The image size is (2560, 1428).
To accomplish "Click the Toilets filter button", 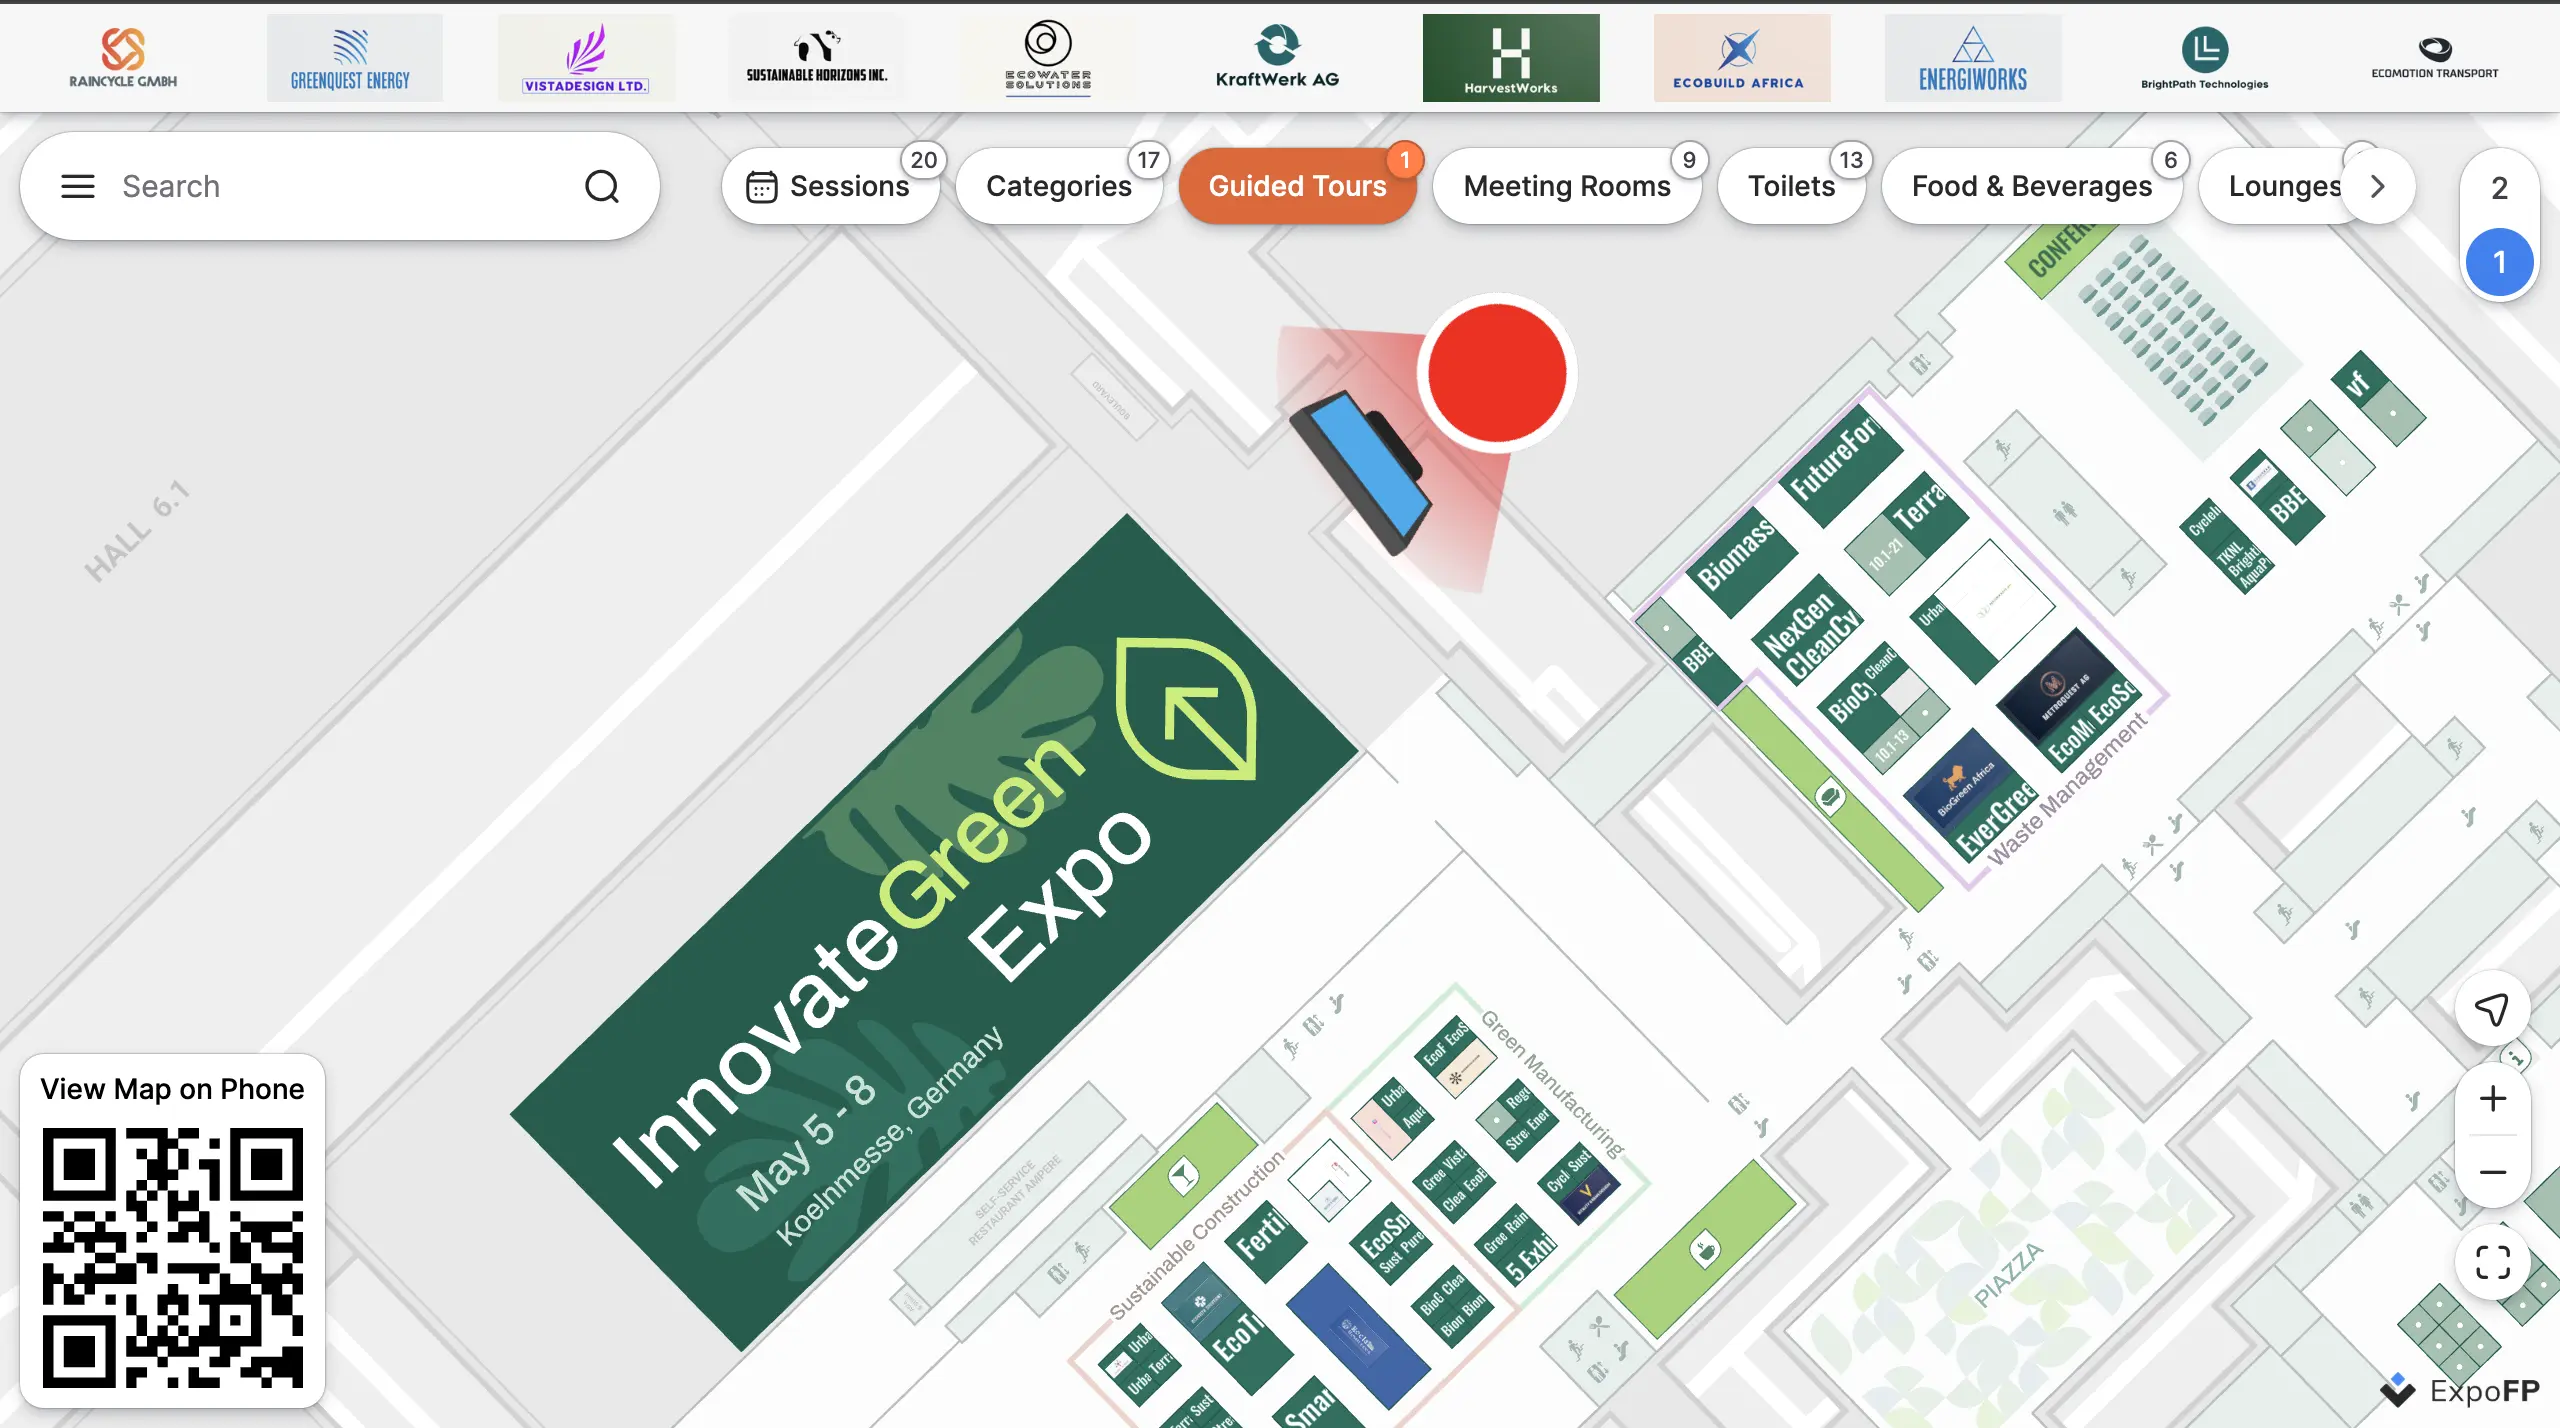I will (1791, 186).
